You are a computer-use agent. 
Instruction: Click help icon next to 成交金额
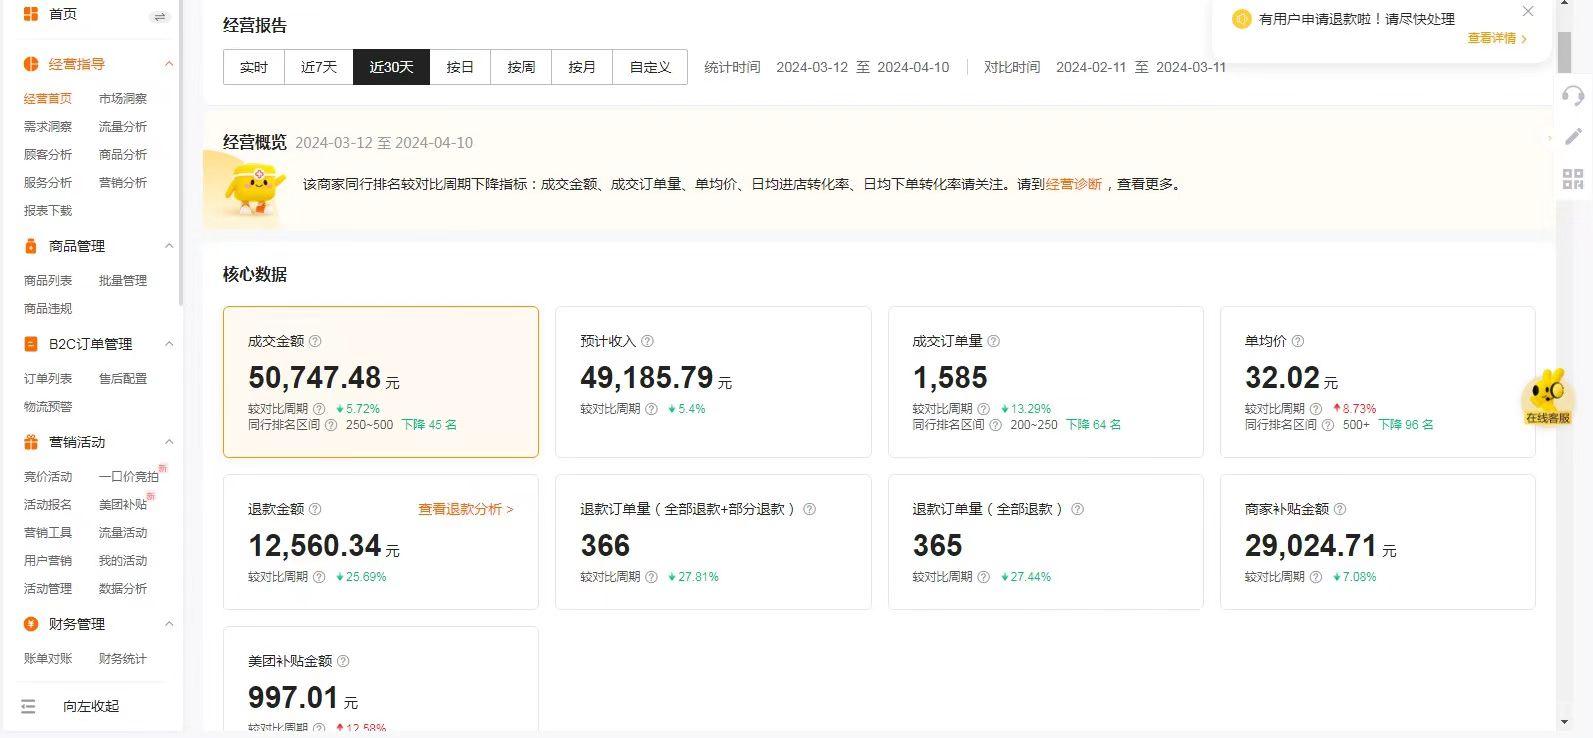(315, 341)
